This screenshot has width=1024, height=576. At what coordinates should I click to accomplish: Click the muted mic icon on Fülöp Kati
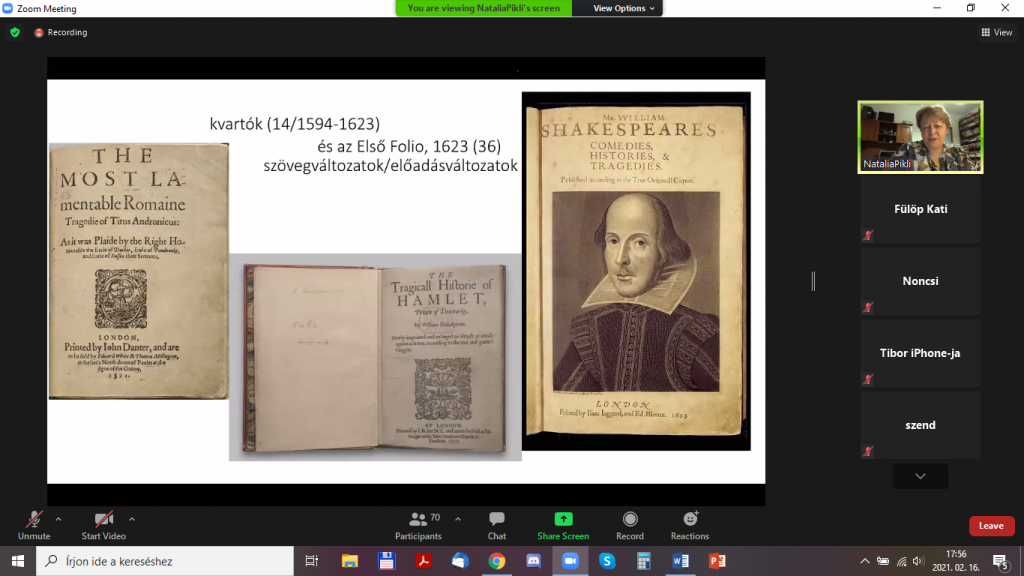point(868,236)
